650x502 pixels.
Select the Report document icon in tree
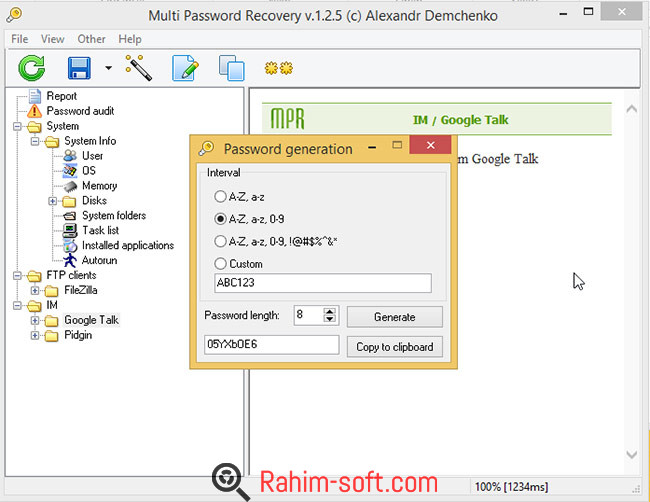(35, 96)
